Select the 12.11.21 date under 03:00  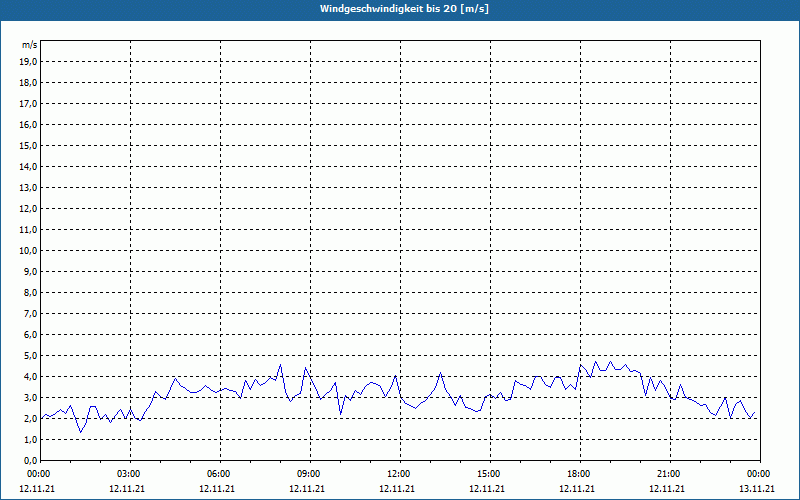pos(127,489)
